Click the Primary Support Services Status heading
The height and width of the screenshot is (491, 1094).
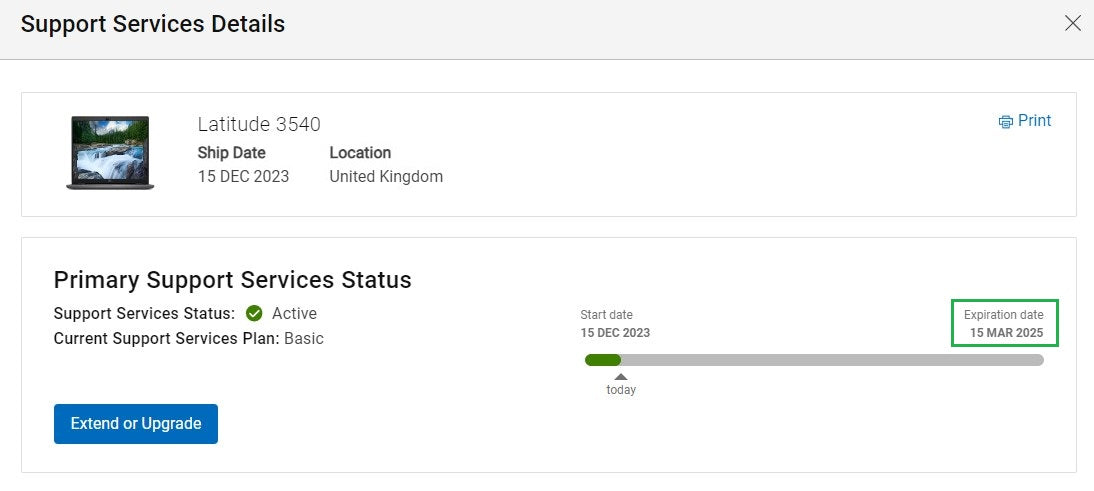coord(232,280)
